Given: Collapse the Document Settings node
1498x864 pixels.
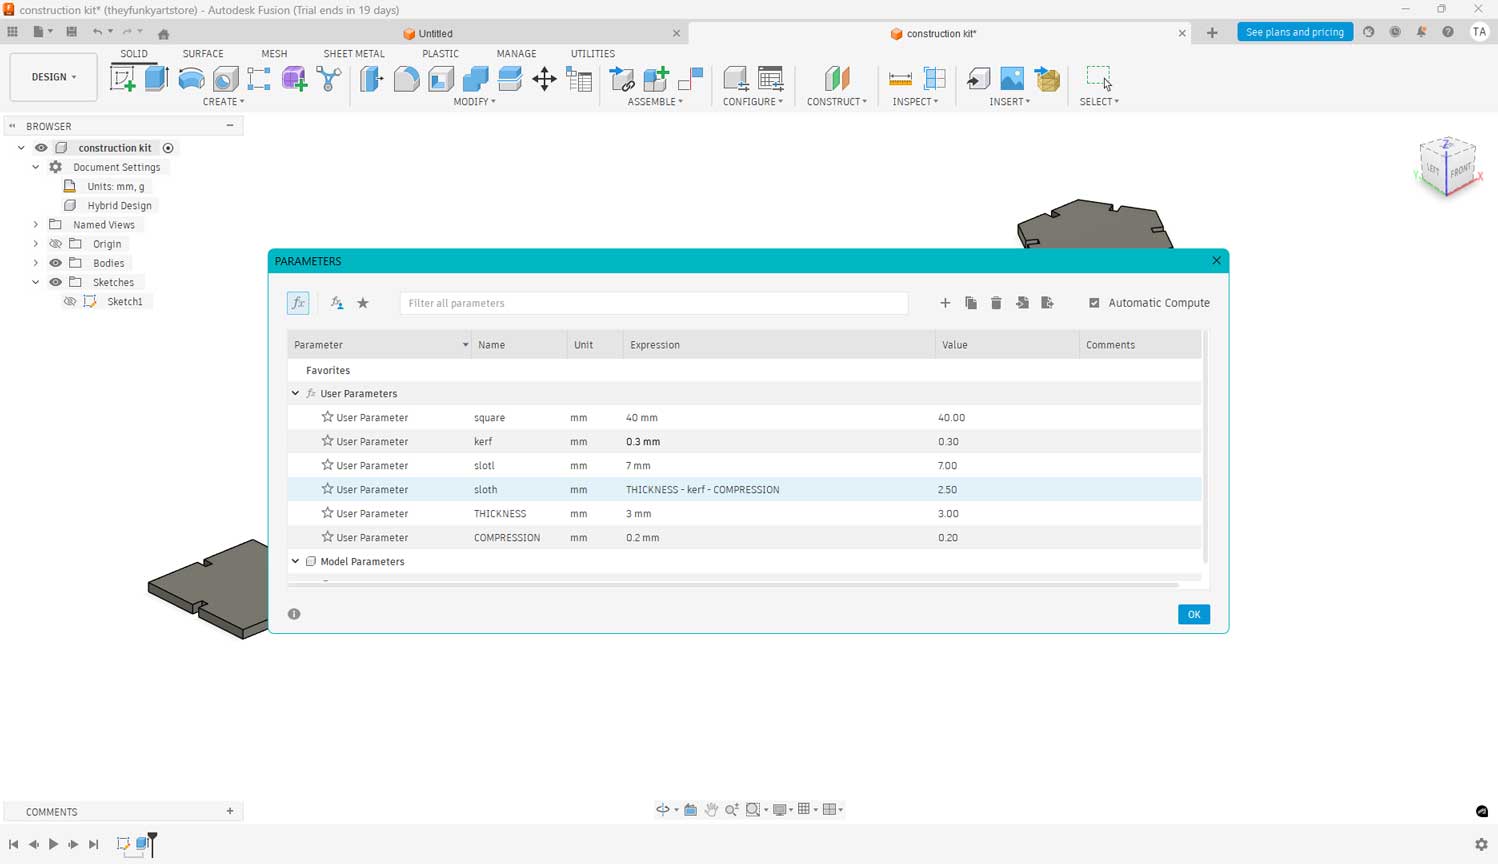Looking at the screenshot, I should click(x=36, y=167).
